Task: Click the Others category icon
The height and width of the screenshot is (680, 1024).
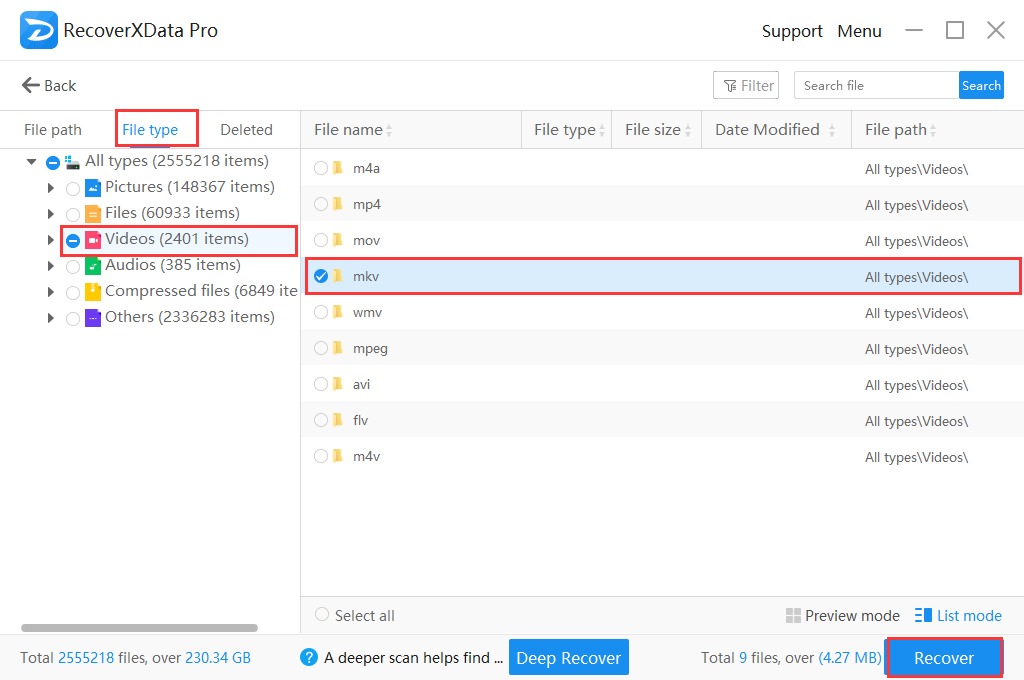Action: 93,317
